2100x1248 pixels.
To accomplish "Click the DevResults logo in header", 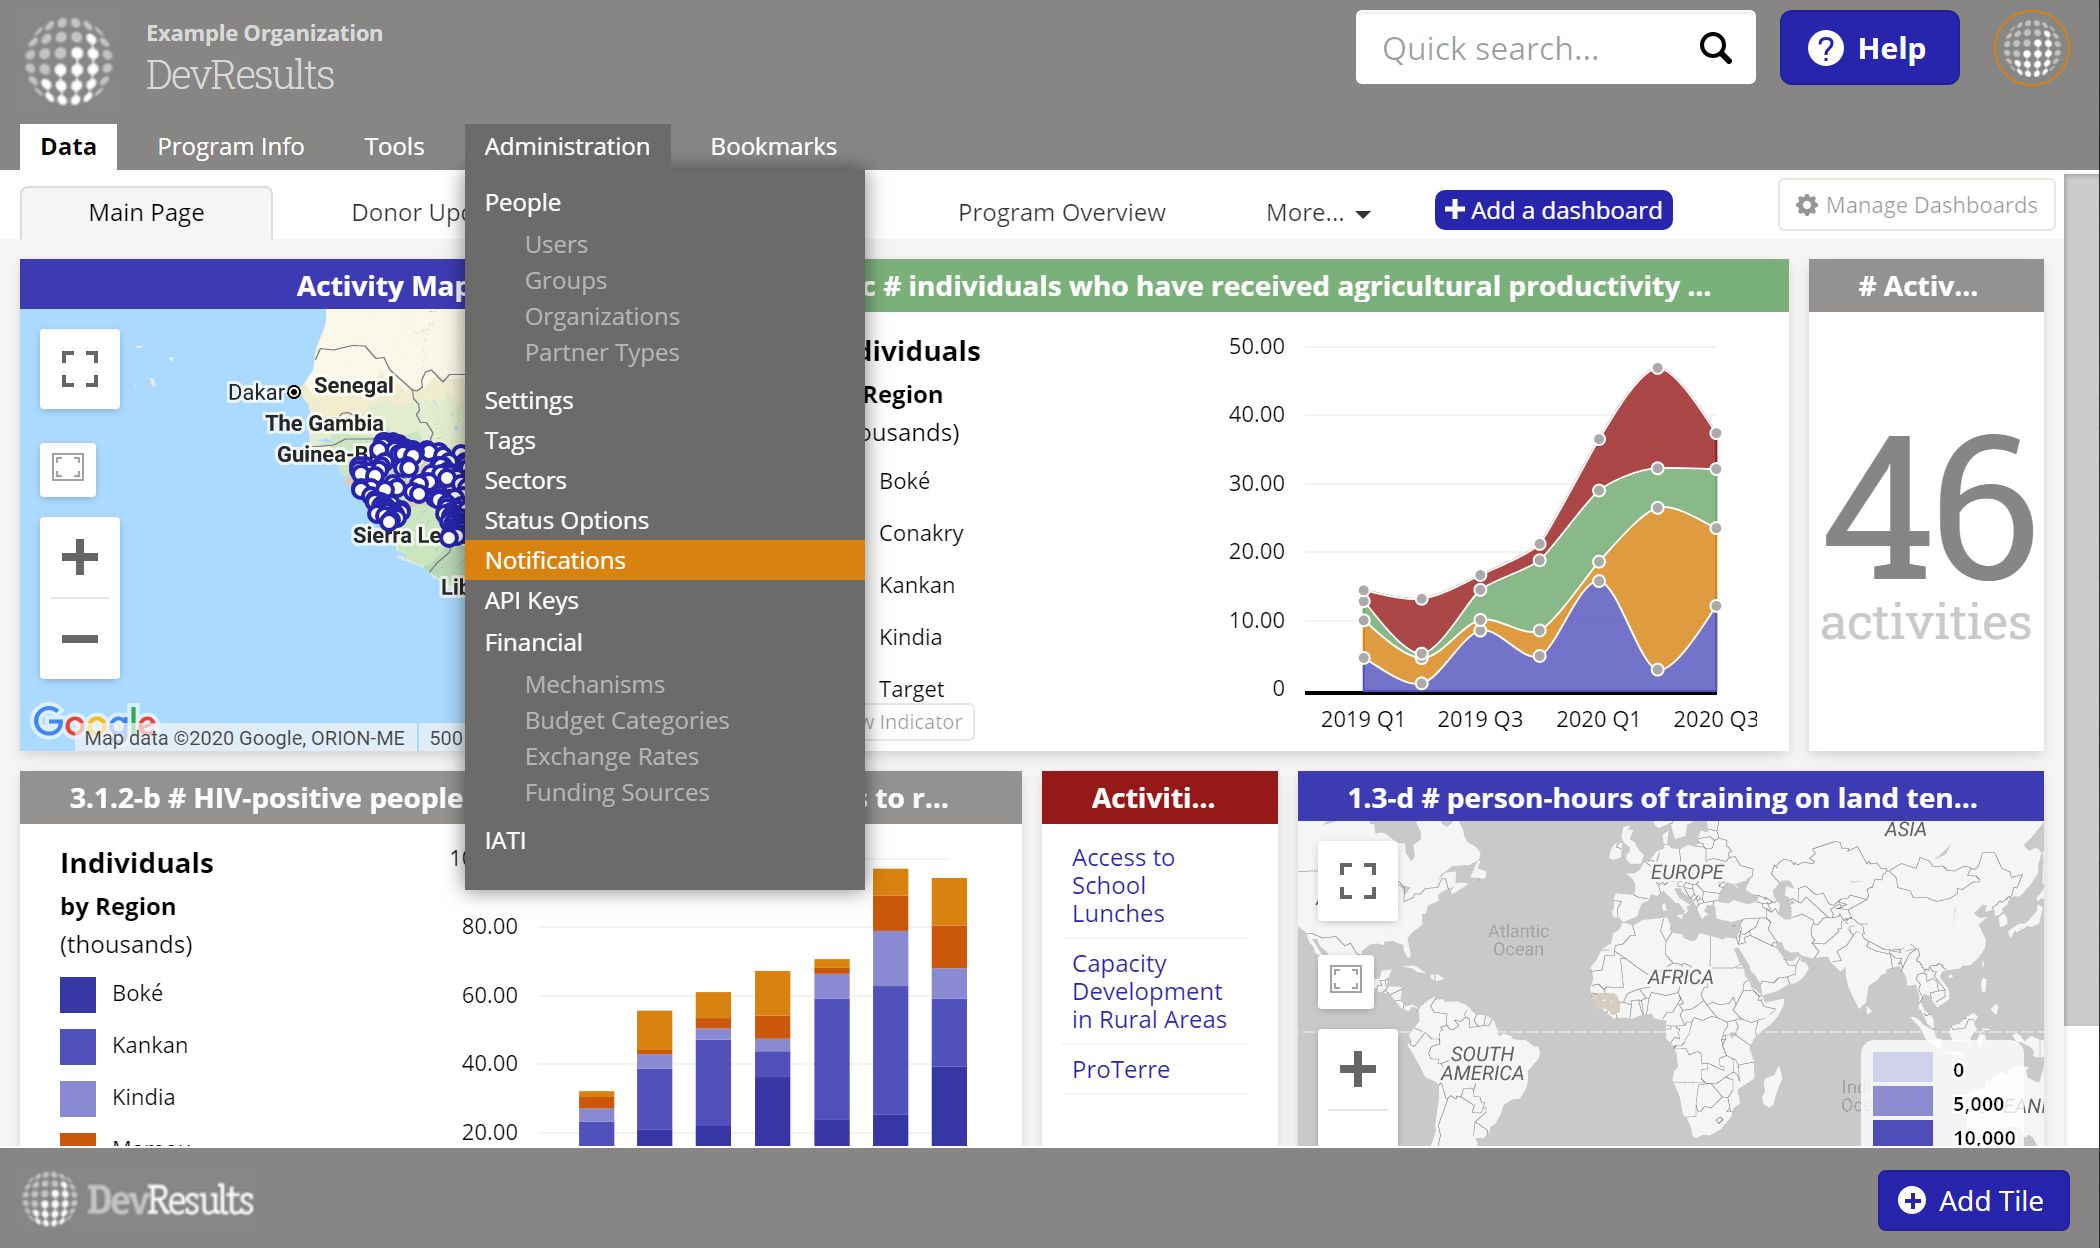I will pyautogui.click(x=70, y=61).
